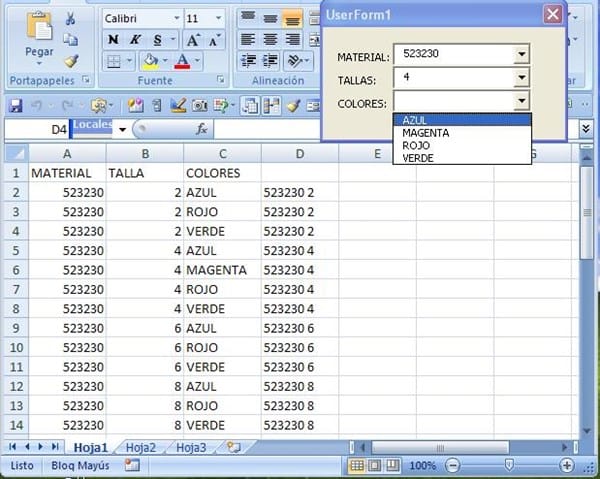Choose VERDE from the COLORES list

coord(462,158)
